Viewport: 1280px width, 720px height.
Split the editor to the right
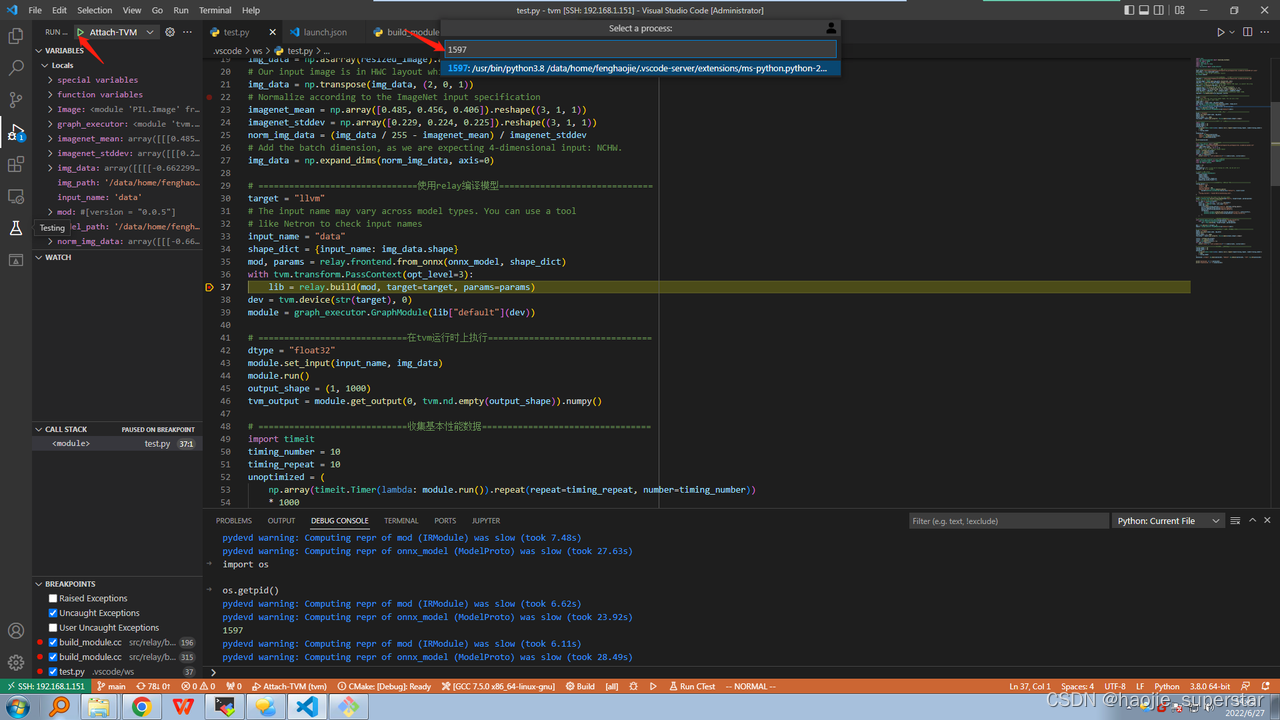click(1247, 32)
